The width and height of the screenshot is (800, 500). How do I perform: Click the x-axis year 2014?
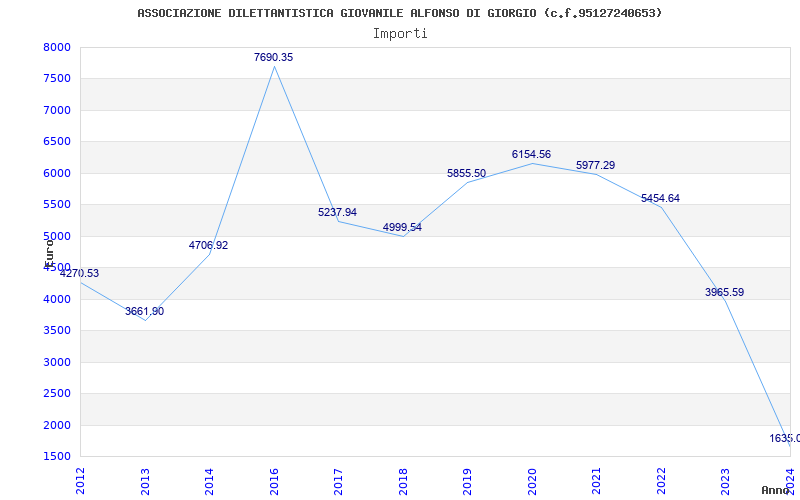click(x=210, y=481)
